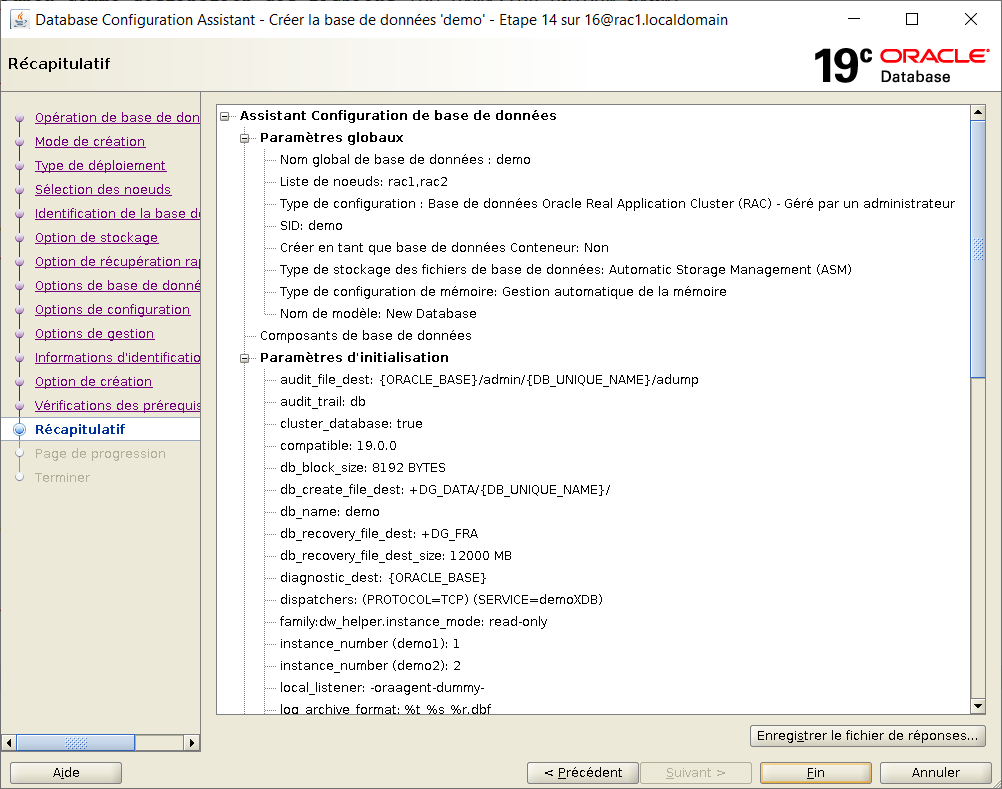Select 'Nom global de base de données : demo'

point(405,160)
